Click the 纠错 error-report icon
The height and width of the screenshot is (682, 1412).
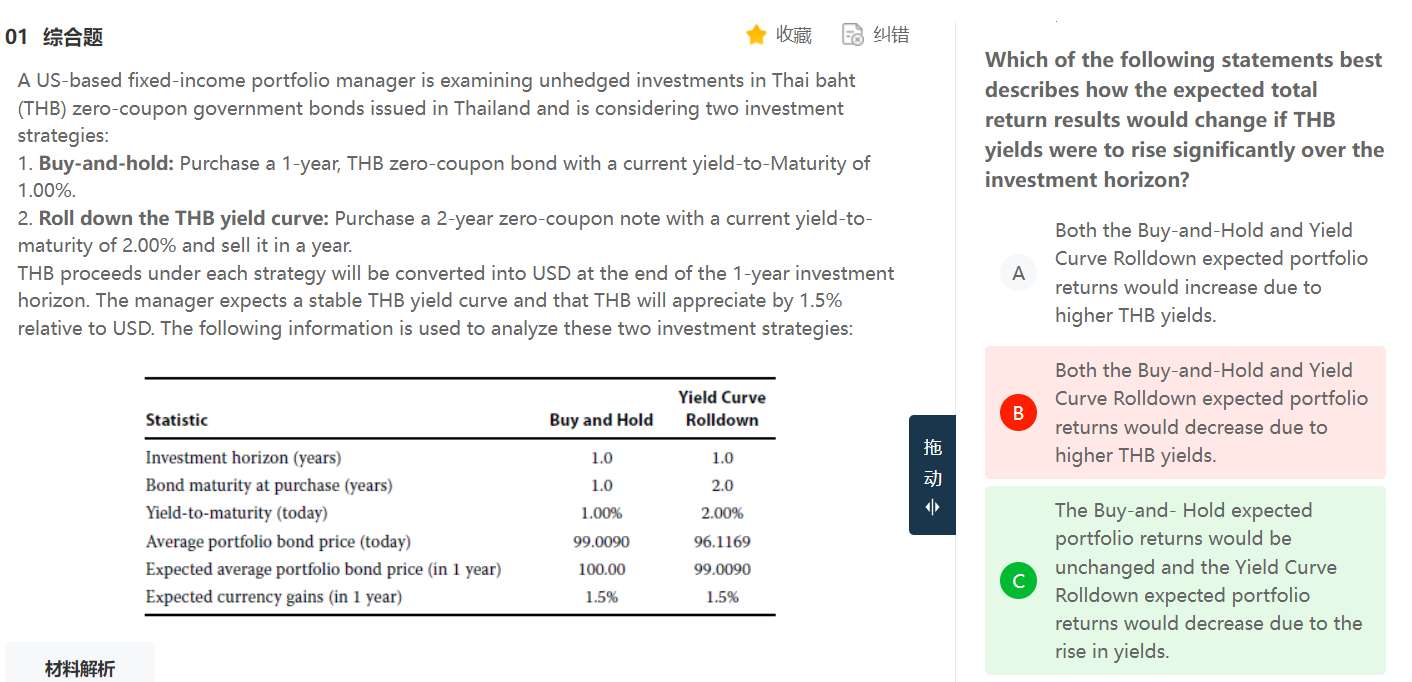click(852, 35)
